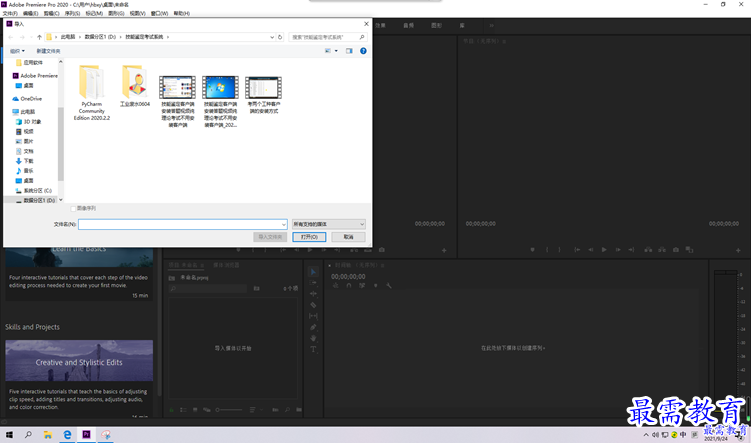
Task: Select the Razor tool
Action: tap(313, 305)
